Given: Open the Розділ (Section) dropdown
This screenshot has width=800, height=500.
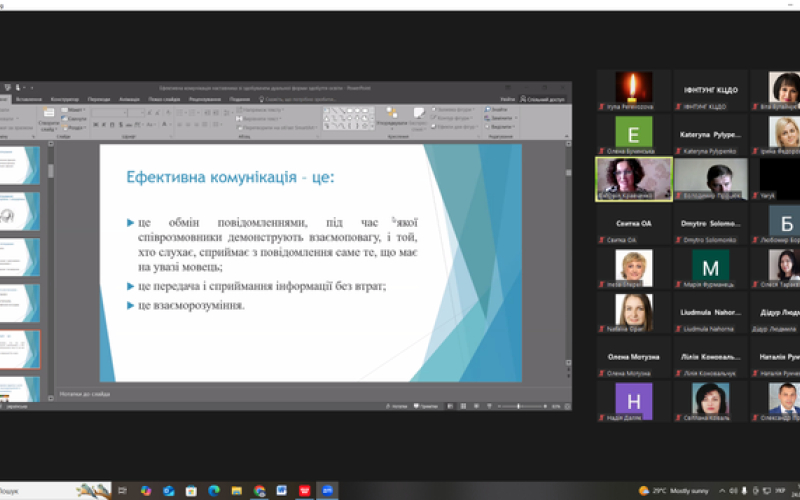Looking at the screenshot, I should tap(74, 128).
